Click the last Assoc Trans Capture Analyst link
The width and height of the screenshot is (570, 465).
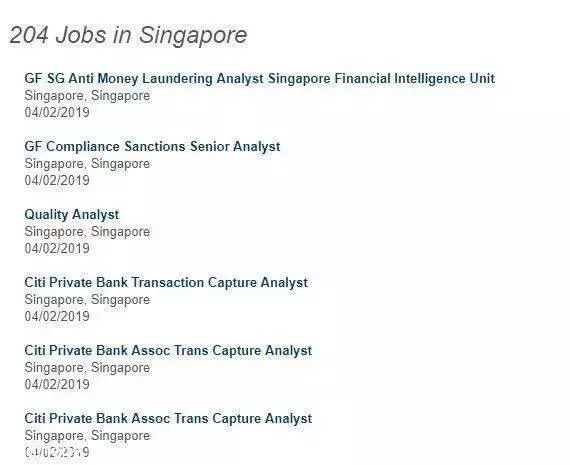(168, 419)
